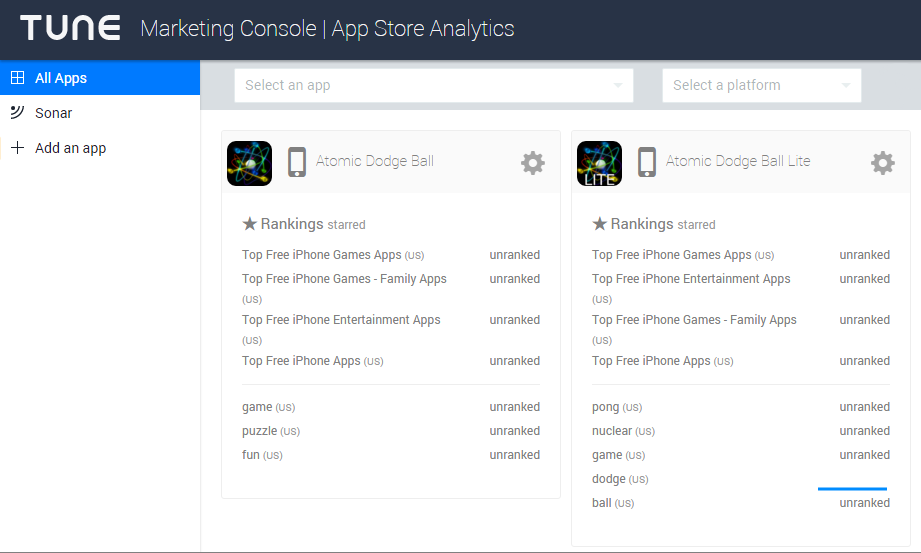Click the iPhone device icon for Atomic Dodge Ball

coord(296,162)
